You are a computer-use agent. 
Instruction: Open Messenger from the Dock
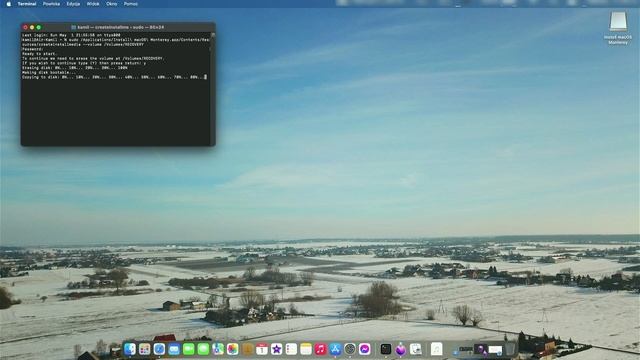click(364, 349)
